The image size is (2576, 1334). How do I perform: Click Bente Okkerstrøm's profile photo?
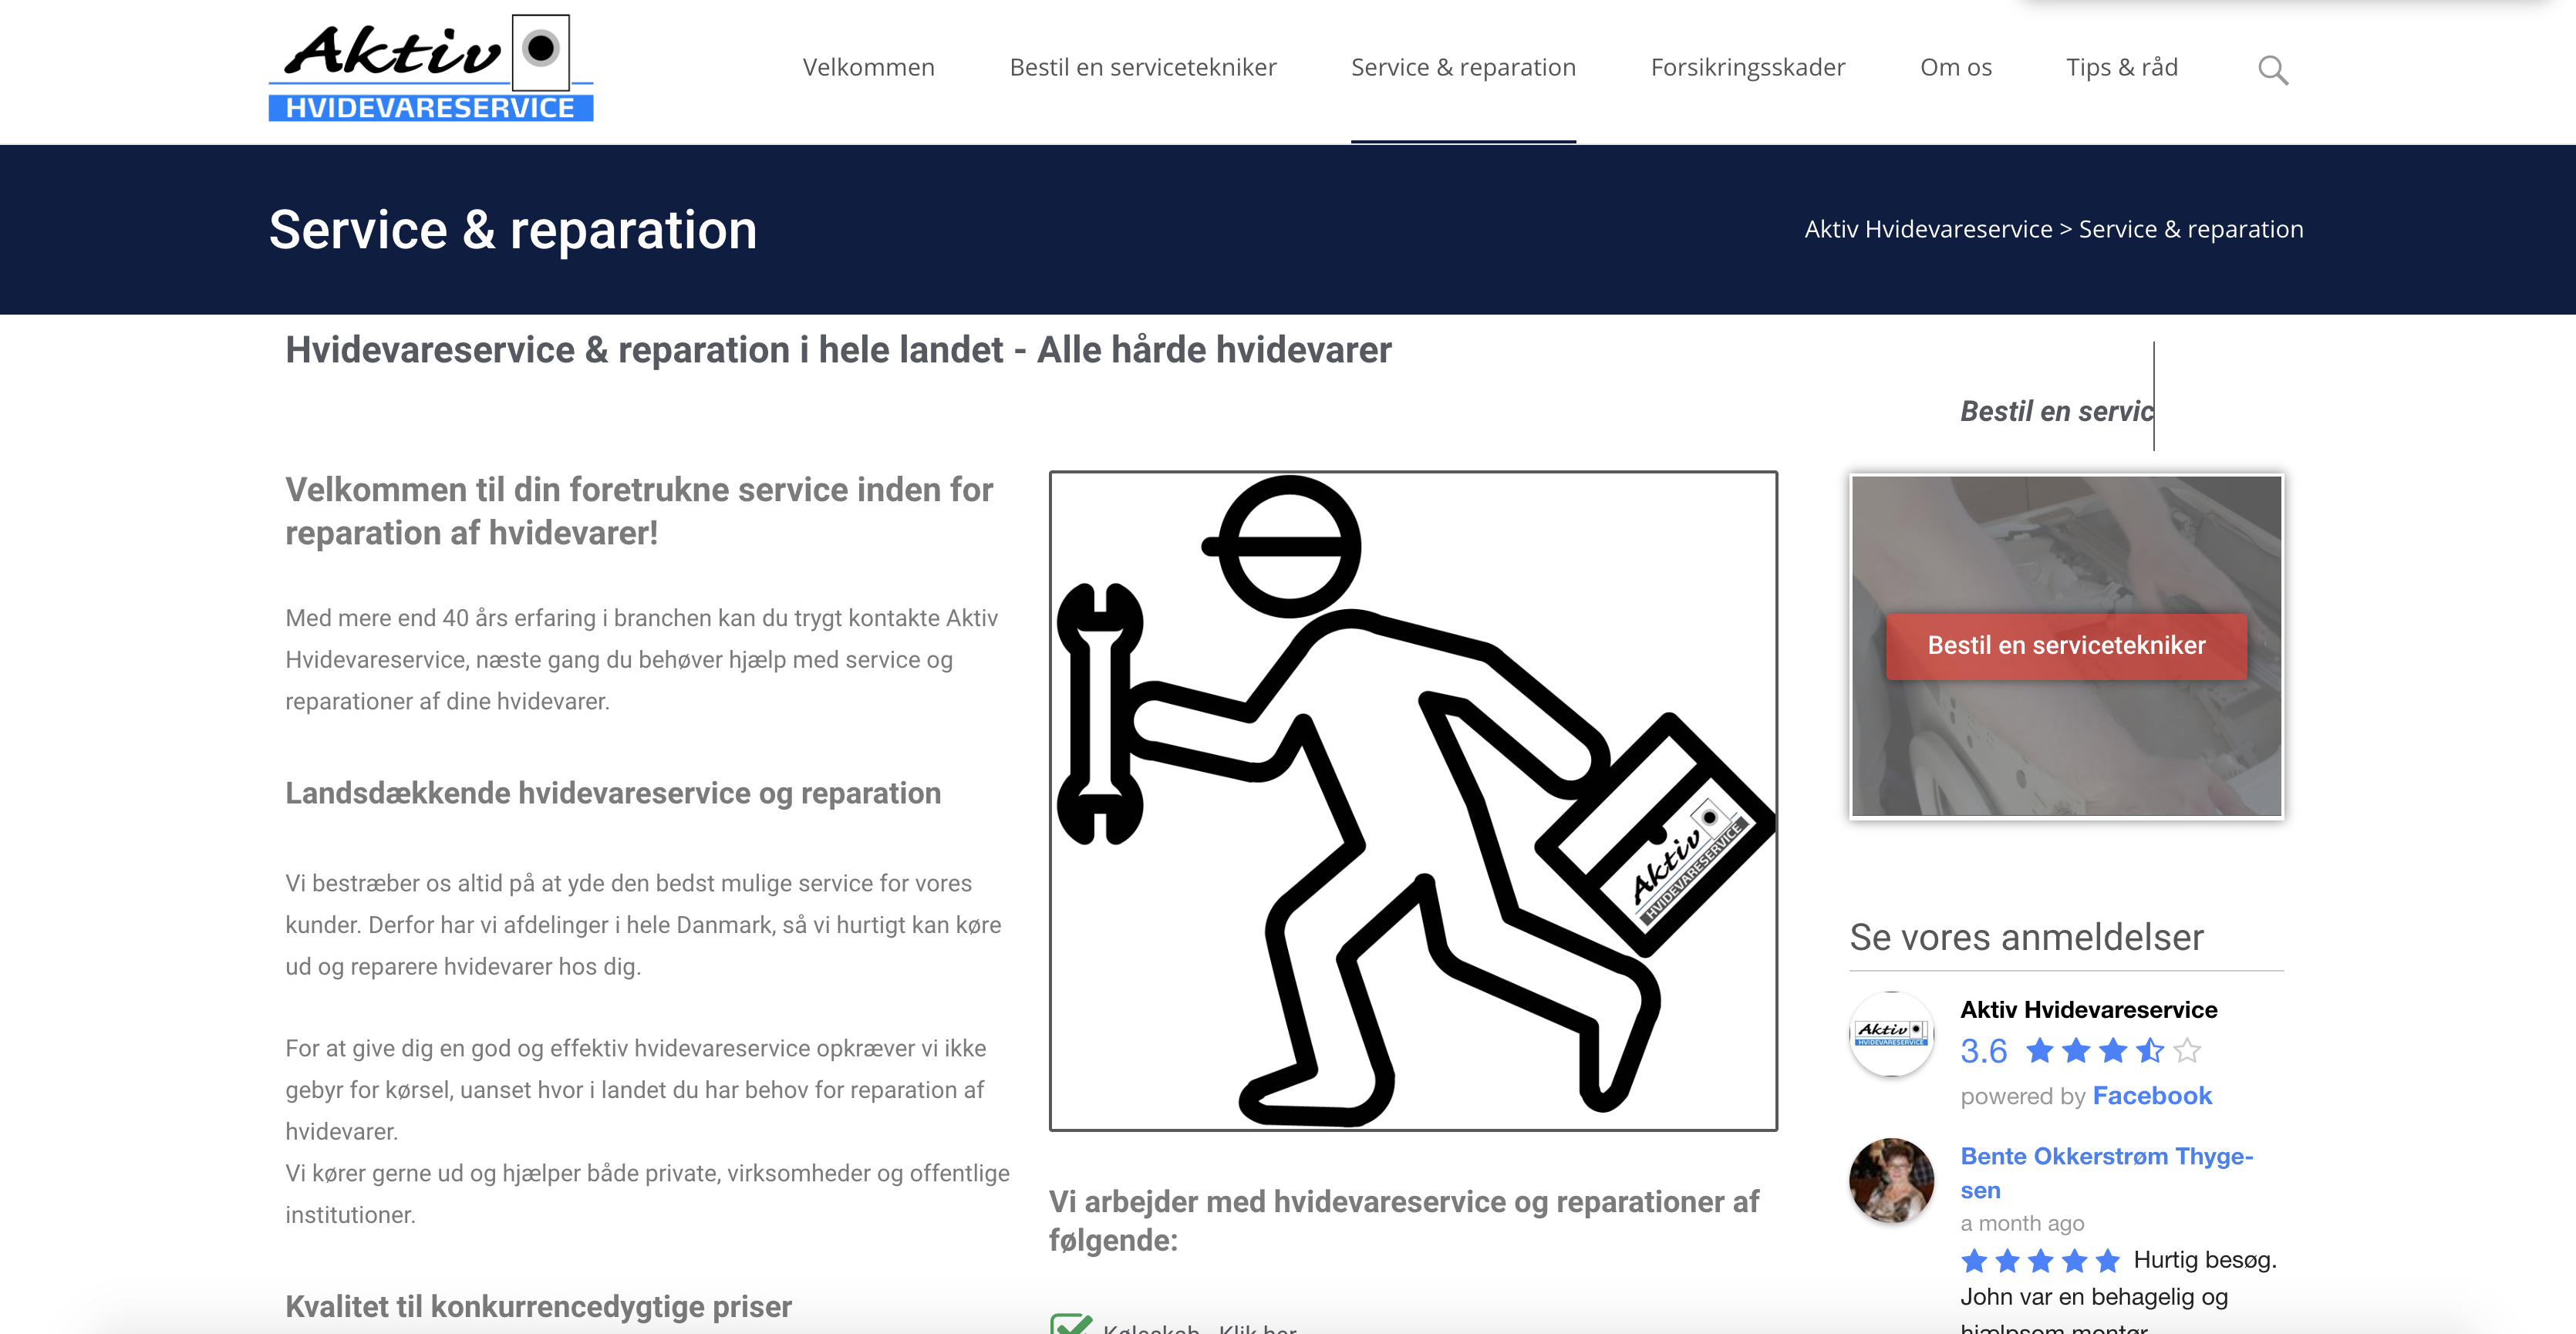(x=1891, y=1180)
